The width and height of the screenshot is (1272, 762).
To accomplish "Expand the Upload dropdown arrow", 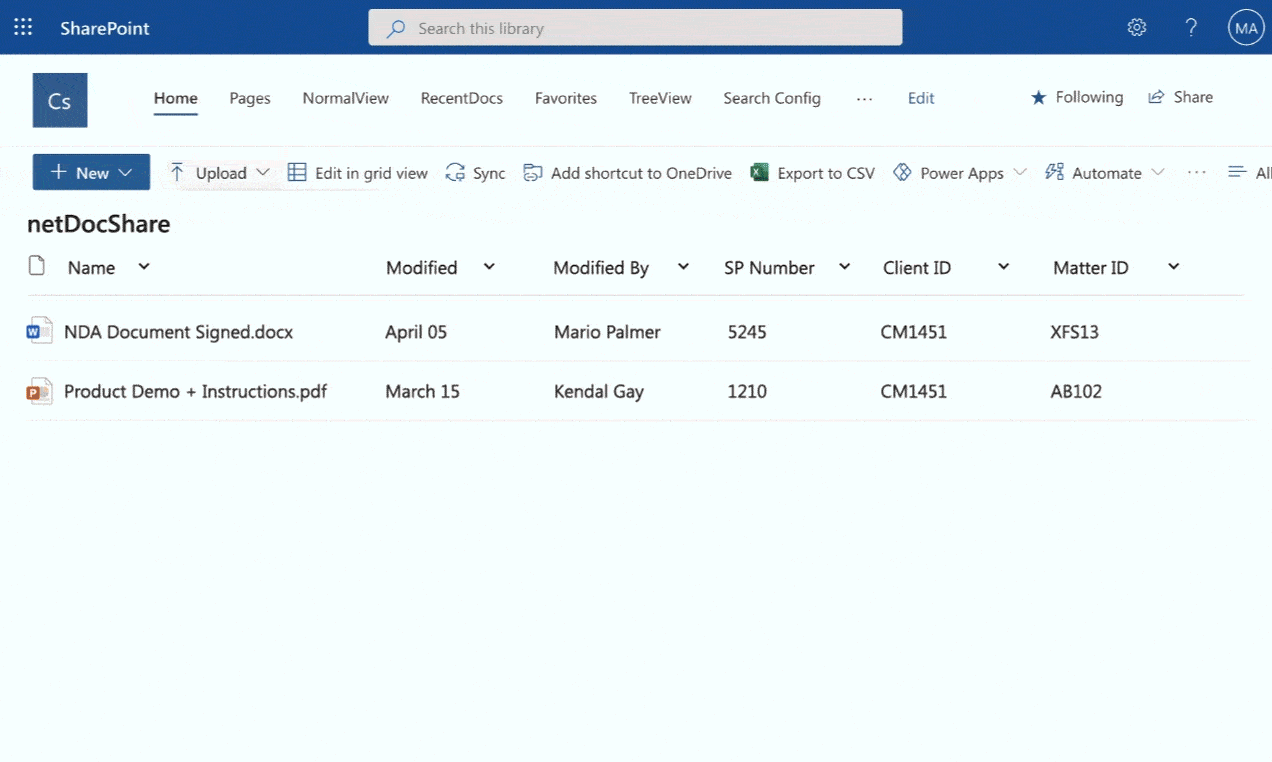I will 263,172.
